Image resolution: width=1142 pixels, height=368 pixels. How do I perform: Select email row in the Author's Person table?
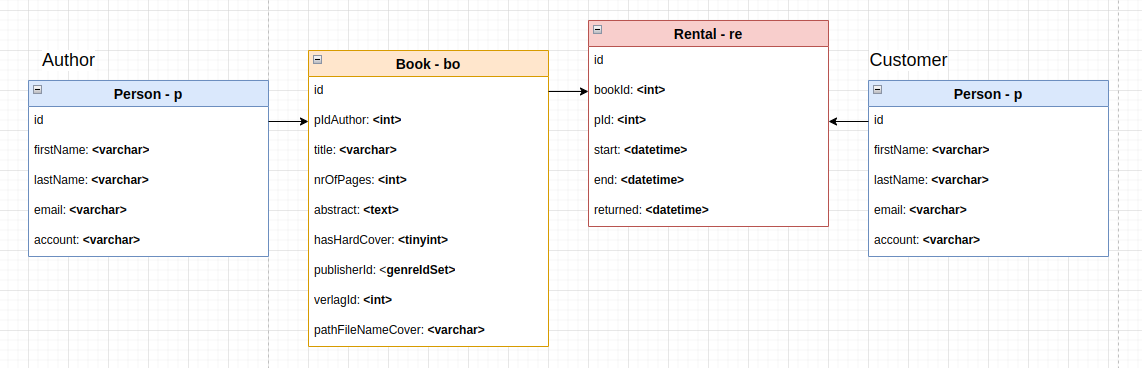coord(149,210)
